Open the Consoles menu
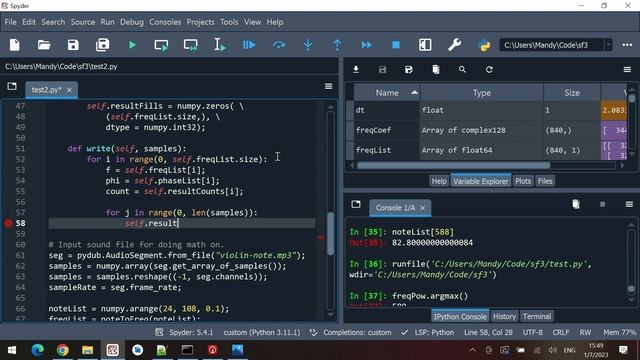 pyautogui.click(x=165, y=22)
